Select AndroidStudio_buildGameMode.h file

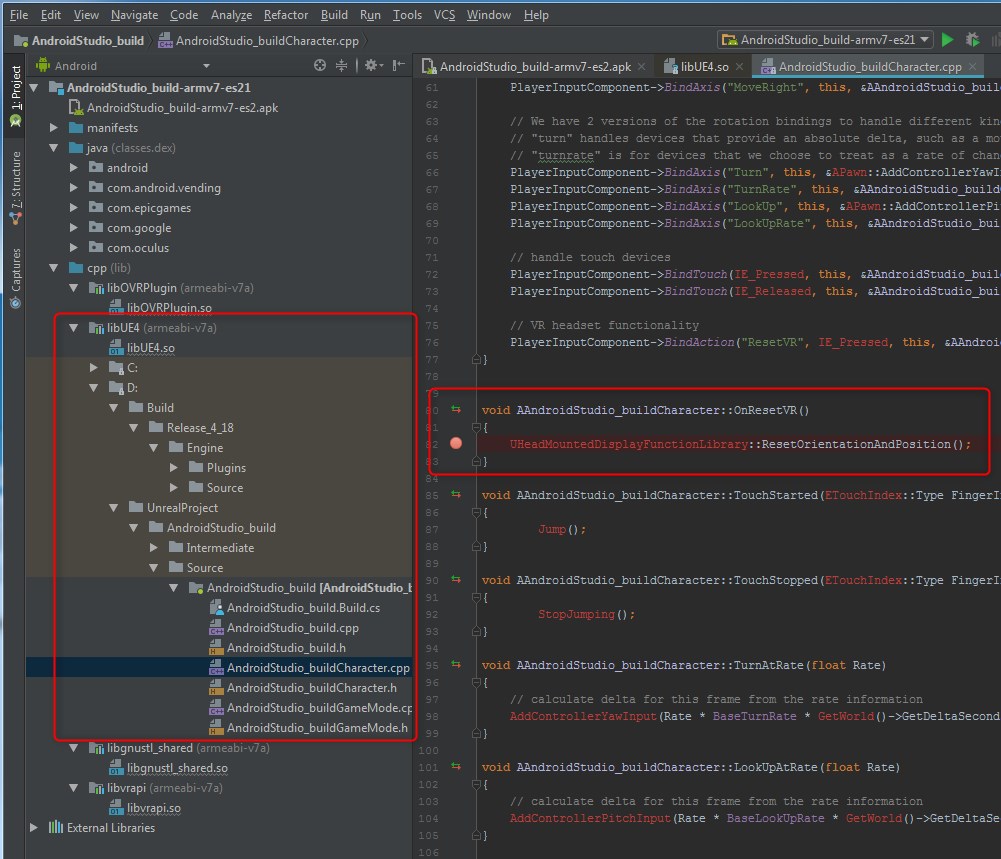pyautogui.click(x=317, y=728)
